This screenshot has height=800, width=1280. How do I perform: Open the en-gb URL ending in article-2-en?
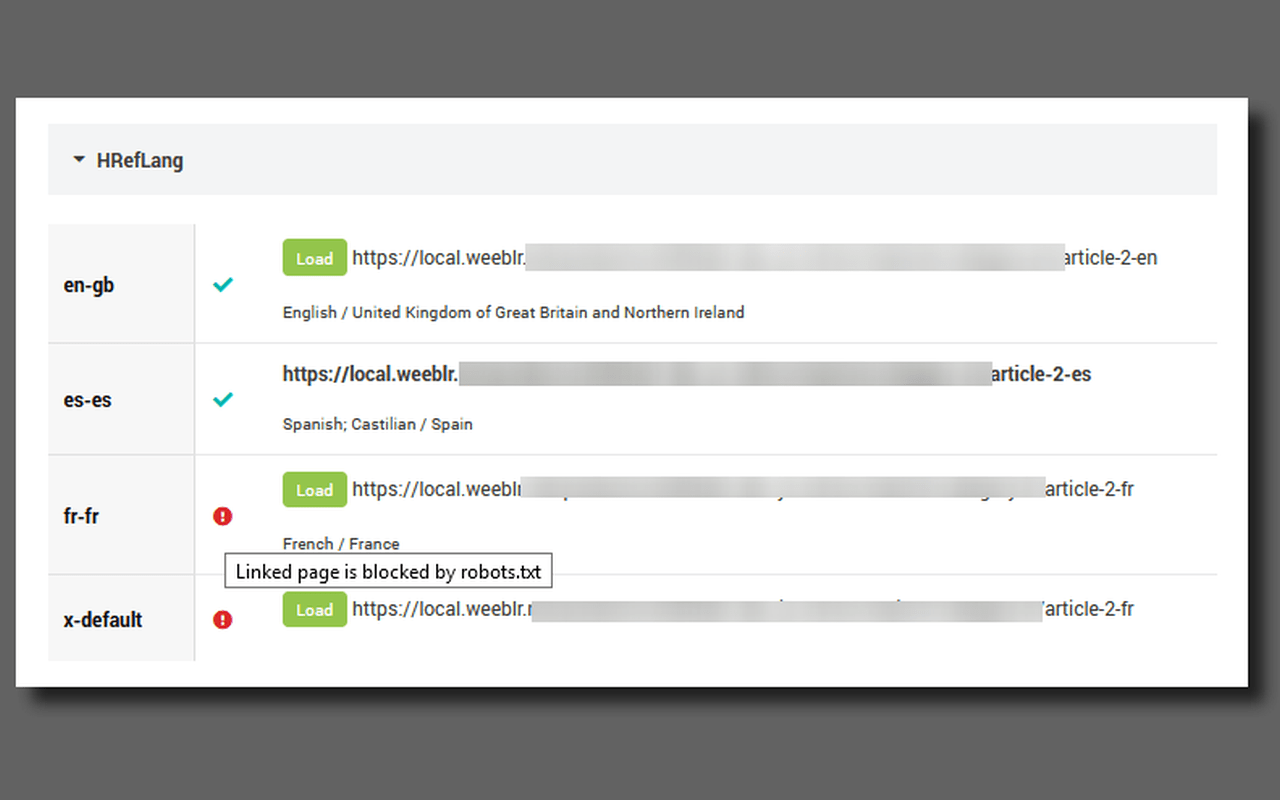point(755,258)
